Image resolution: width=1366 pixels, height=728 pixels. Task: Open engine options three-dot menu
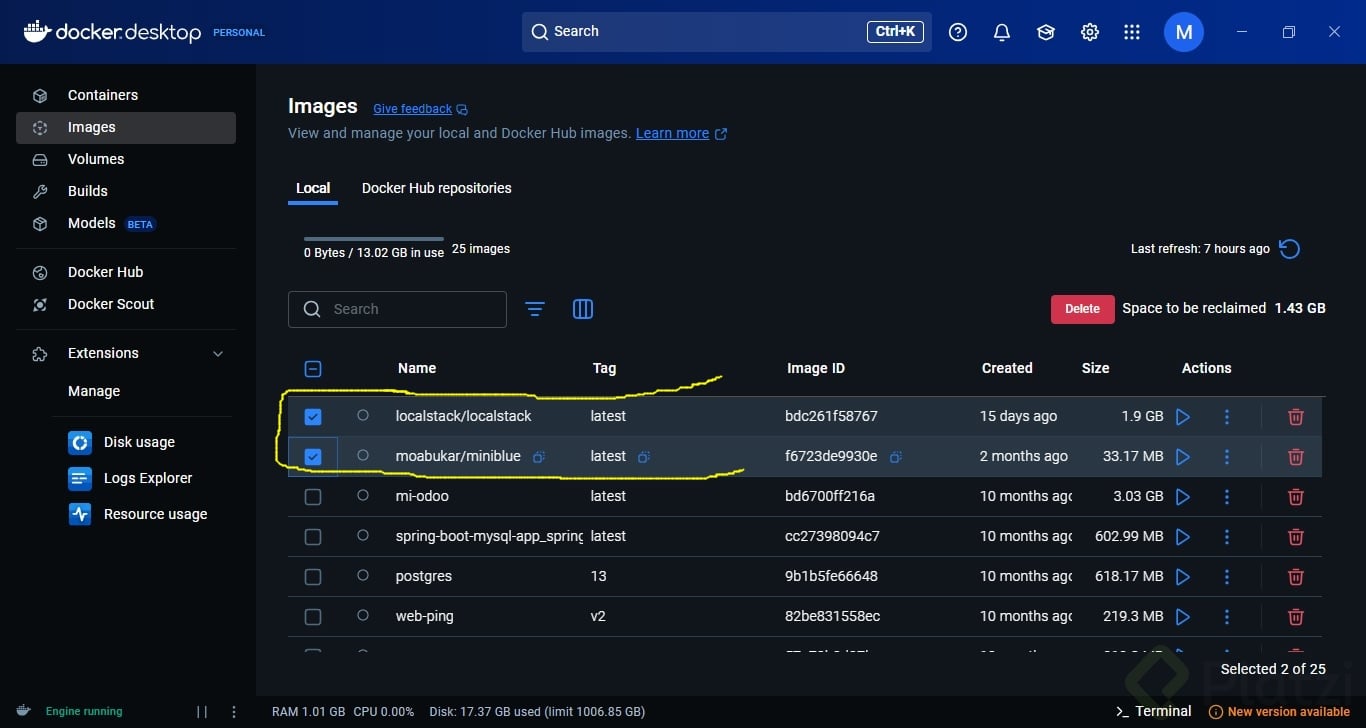(234, 712)
